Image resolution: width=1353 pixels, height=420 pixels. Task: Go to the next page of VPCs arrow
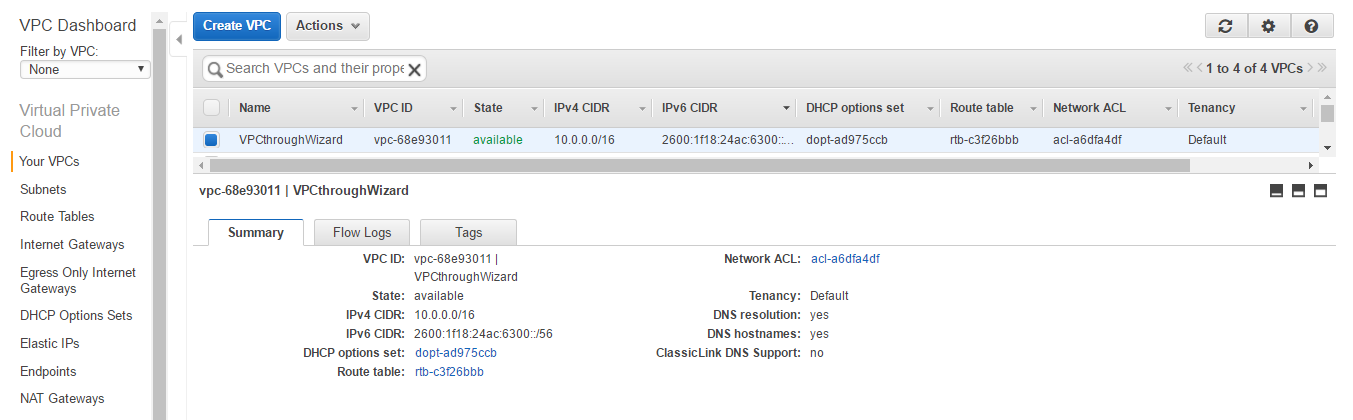click(x=1310, y=68)
